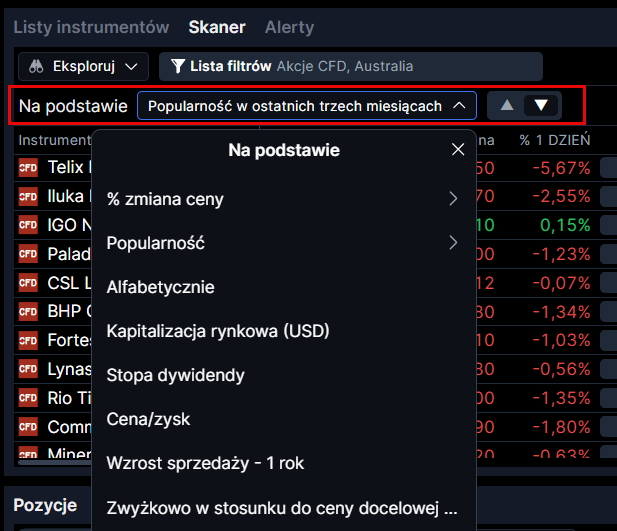The image size is (617, 531).
Task: Switch to the Listy instrumentów tab
Action: [x=91, y=27]
